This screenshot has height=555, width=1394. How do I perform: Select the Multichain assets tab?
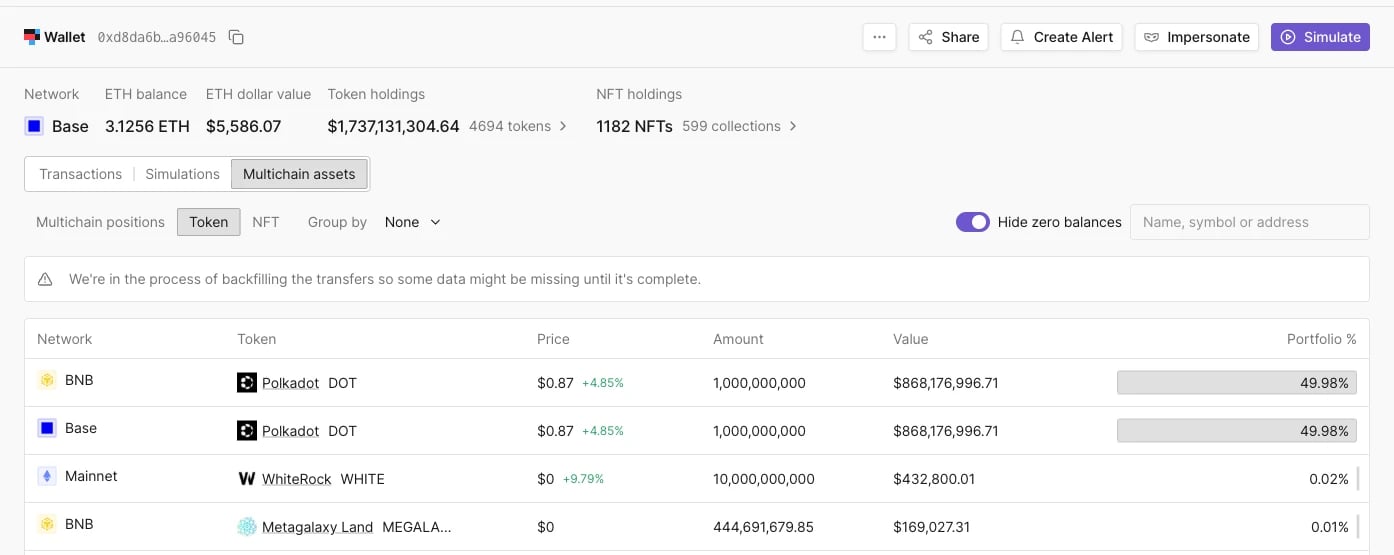click(299, 174)
